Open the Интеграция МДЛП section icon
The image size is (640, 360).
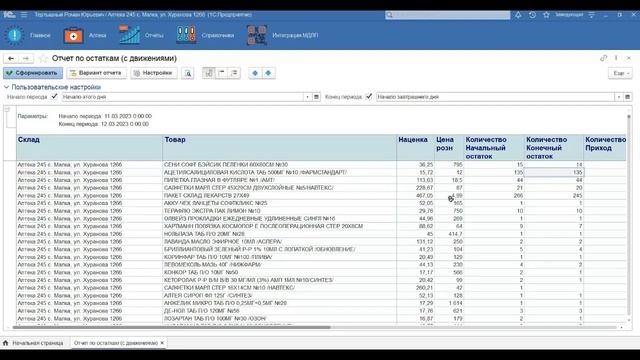click(257, 35)
